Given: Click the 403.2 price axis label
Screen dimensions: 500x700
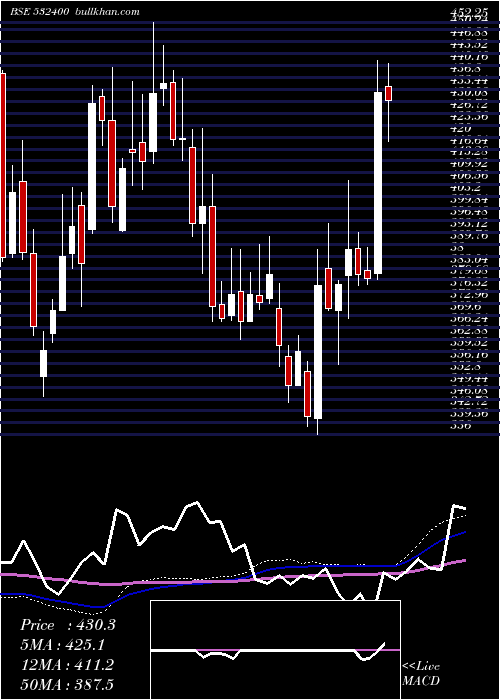Looking at the screenshot, I should pos(464,188).
